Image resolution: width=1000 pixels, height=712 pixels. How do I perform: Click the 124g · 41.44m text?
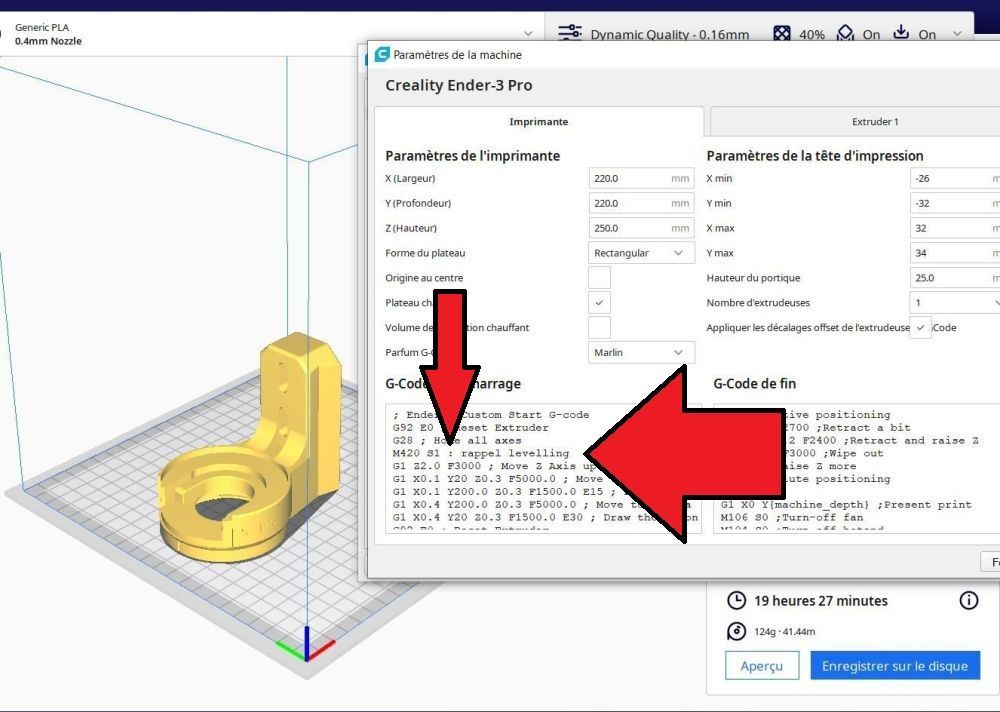click(784, 632)
